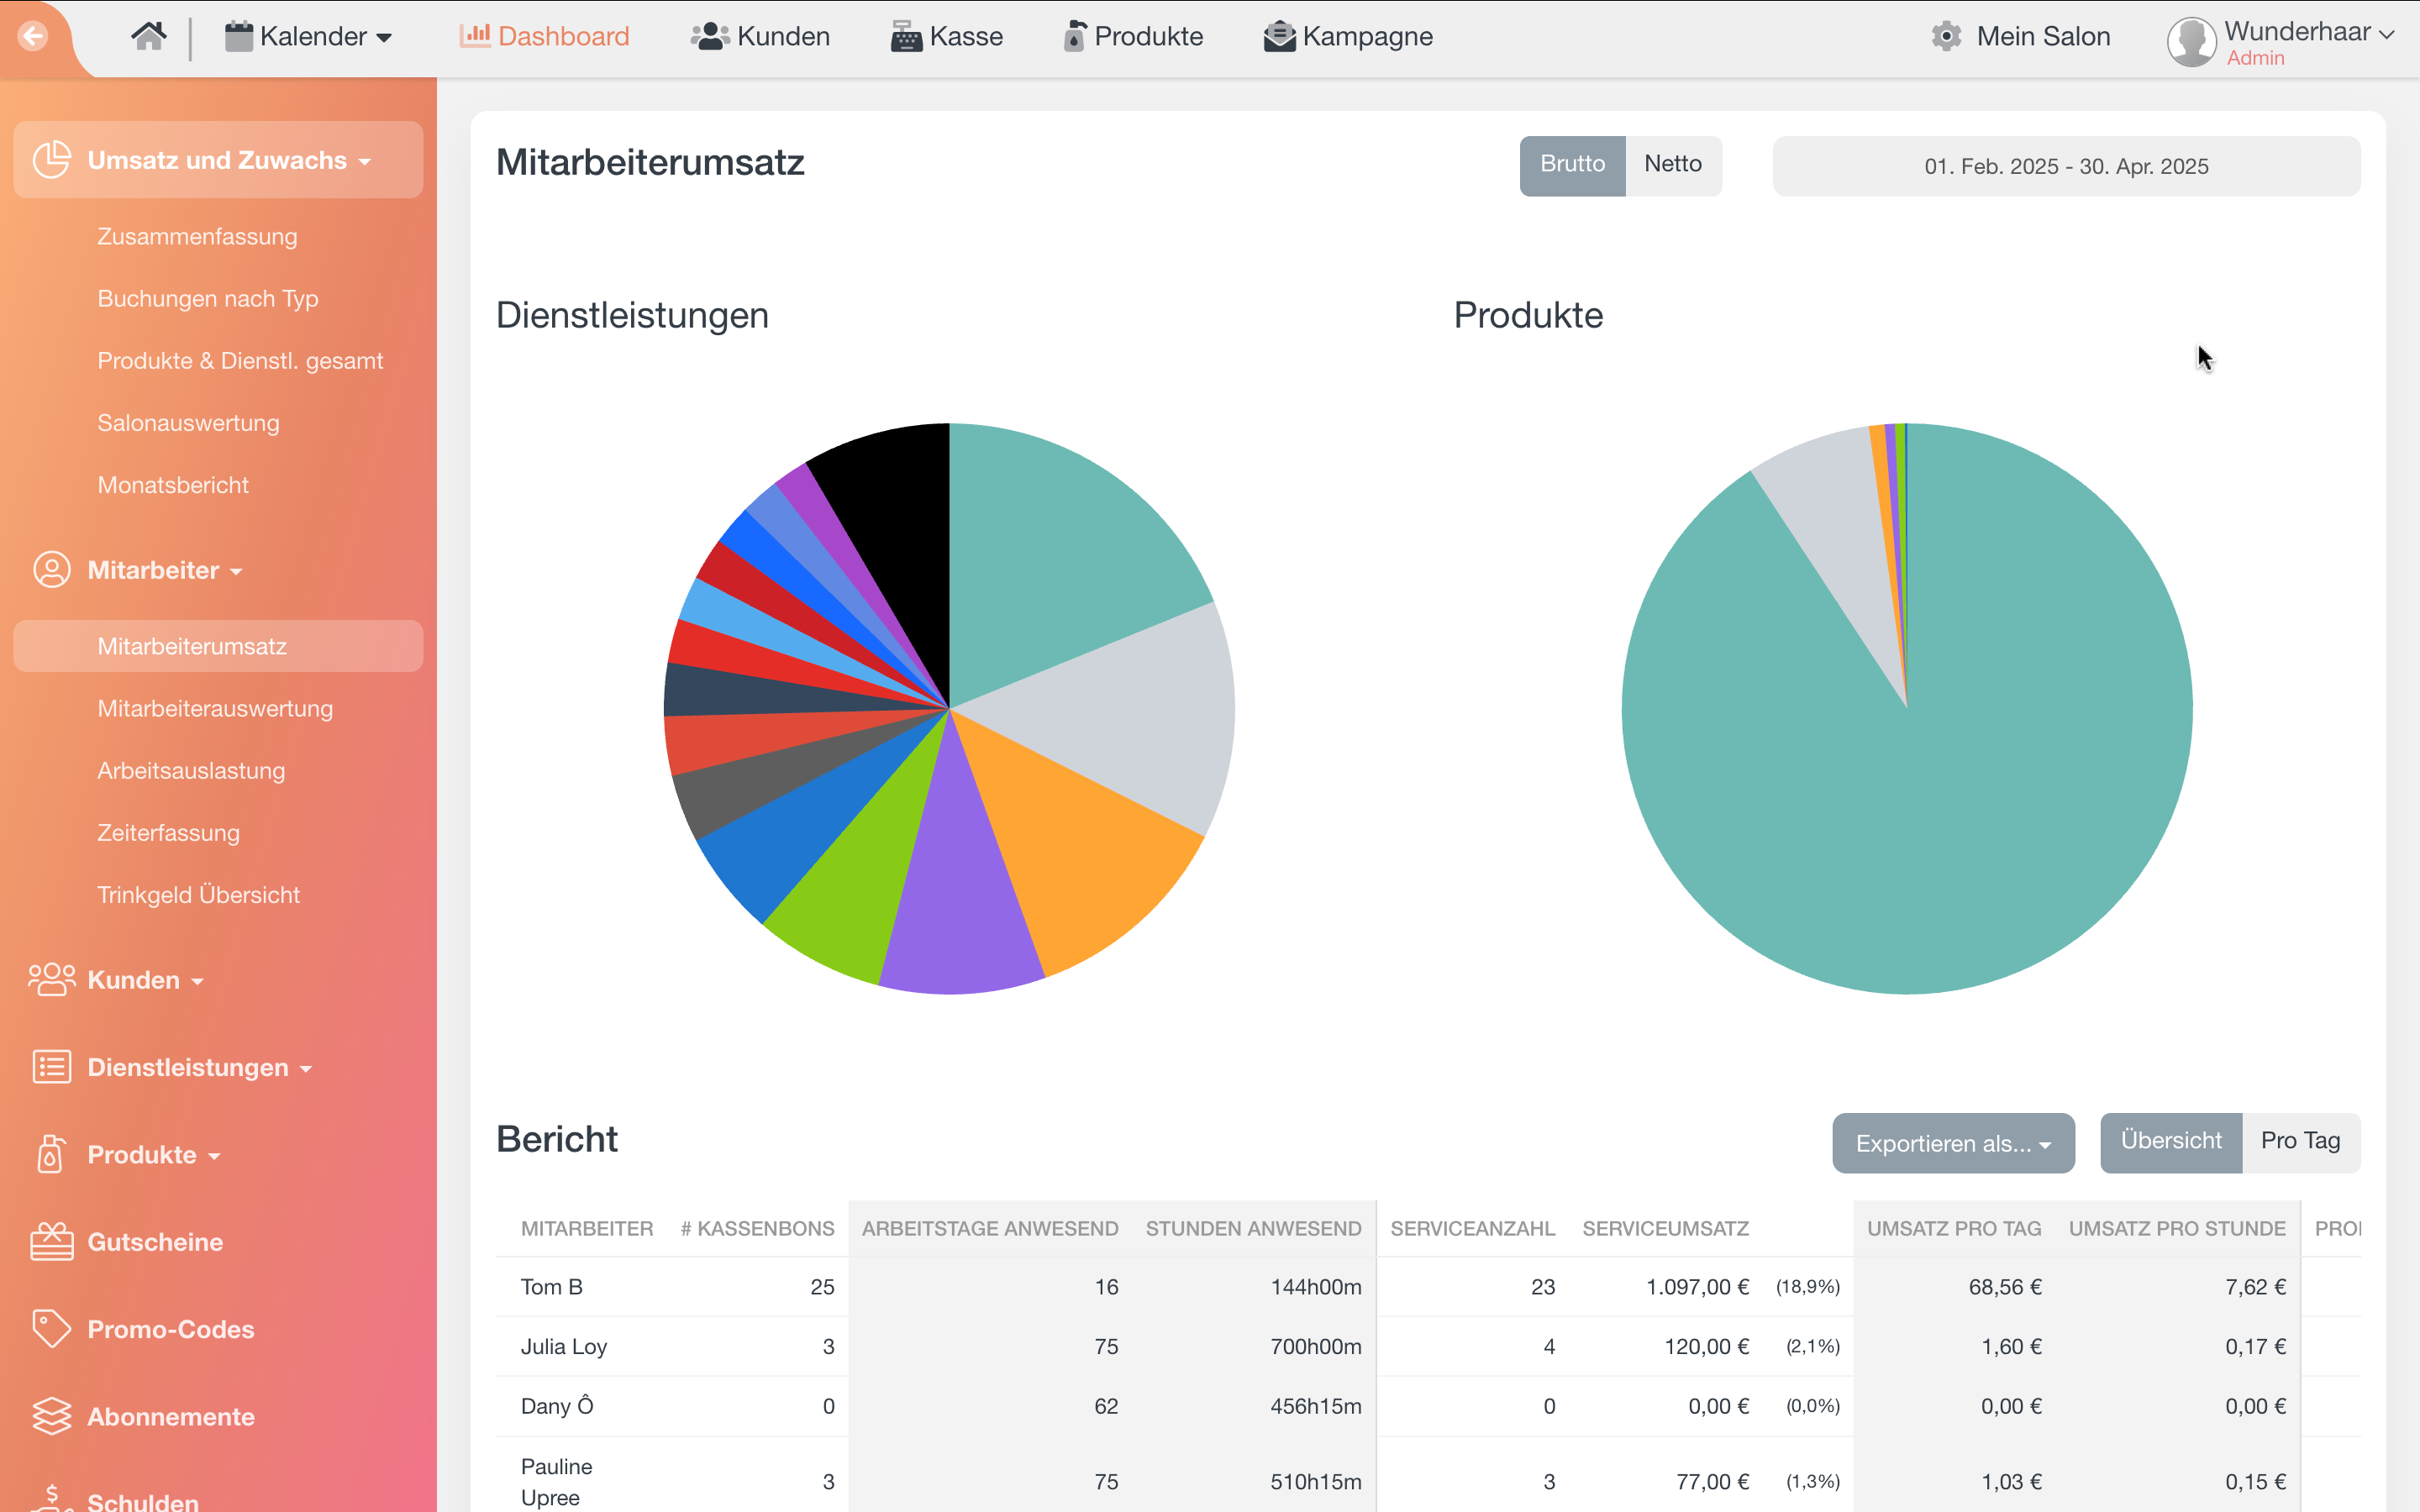Click the Kasse cash register icon
This screenshot has width=2420, height=1512.
tap(906, 37)
